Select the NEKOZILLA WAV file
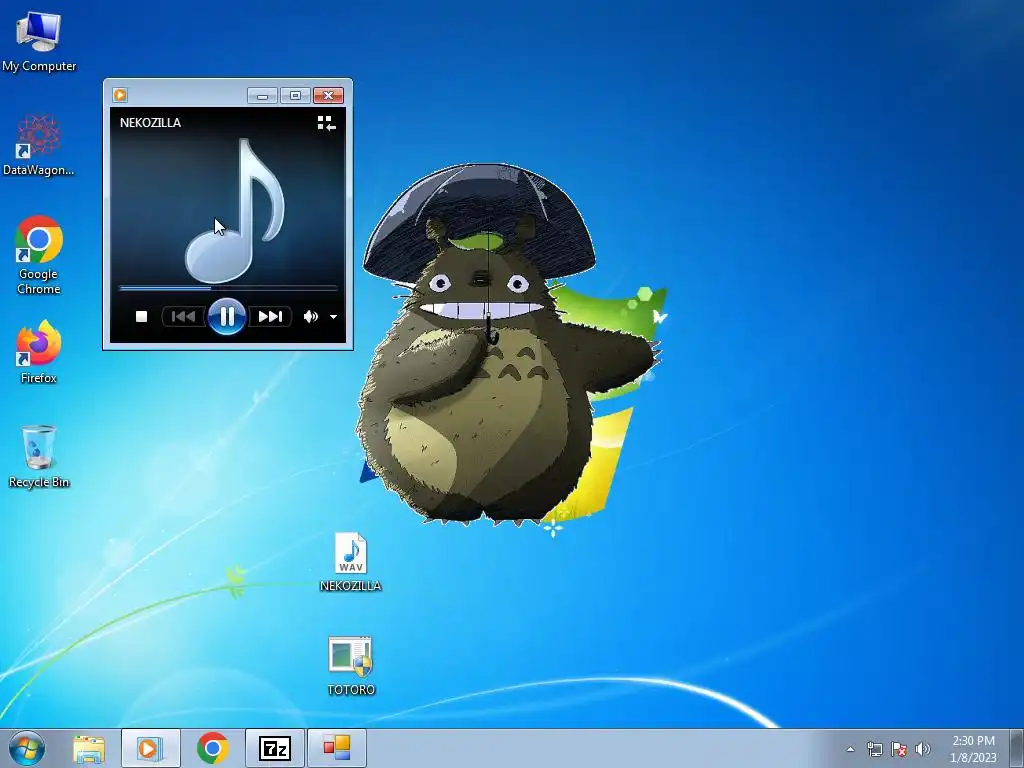 pyautogui.click(x=351, y=562)
